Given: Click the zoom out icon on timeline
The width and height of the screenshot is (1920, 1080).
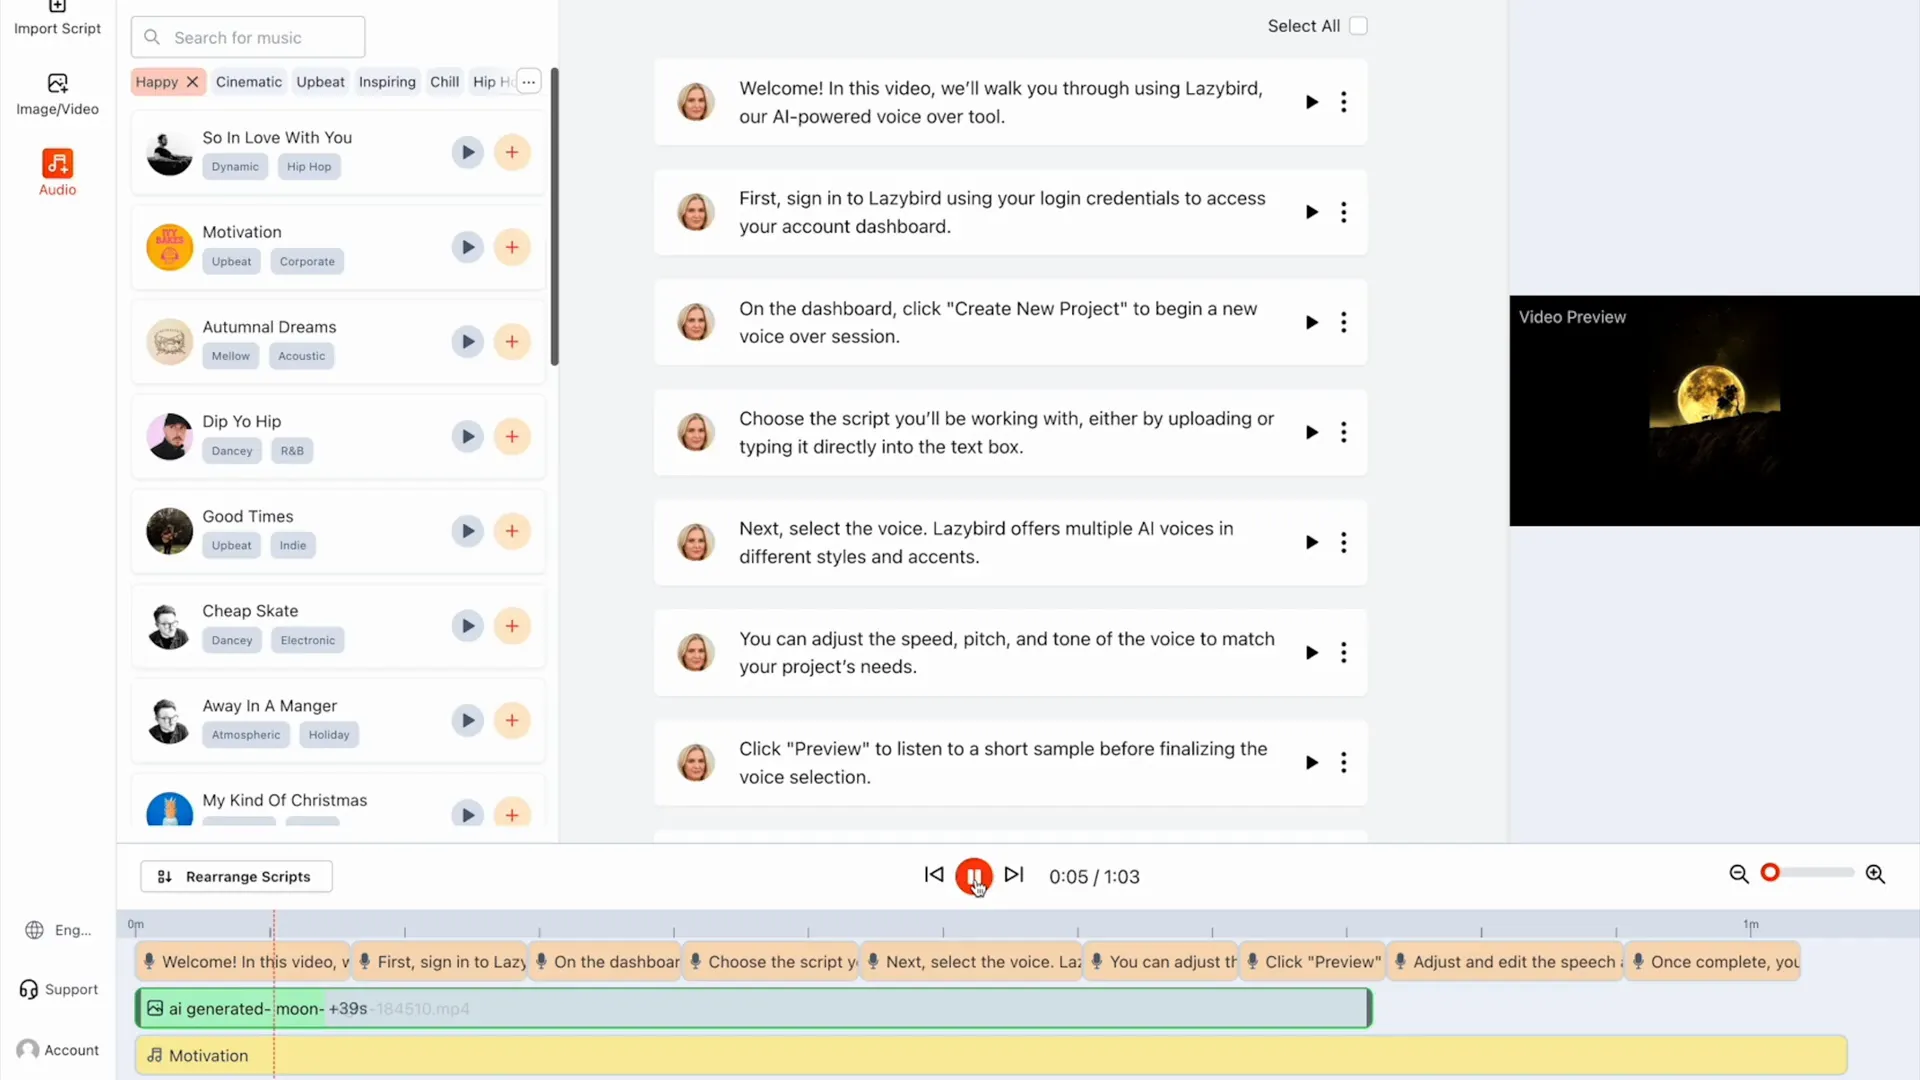Looking at the screenshot, I should 1739,874.
